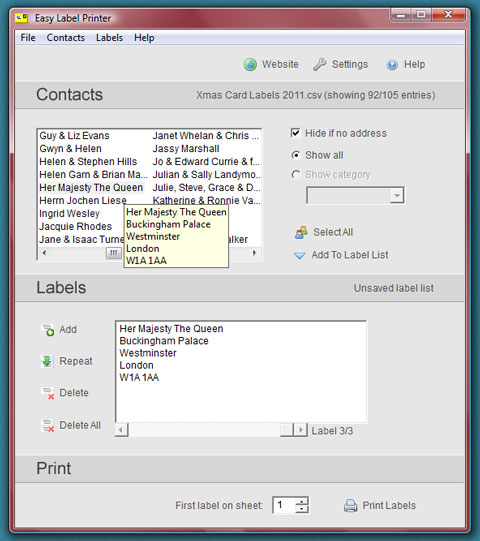Open the Contacts menu
Image resolution: width=480 pixels, height=541 pixels.
tap(66, 38)
